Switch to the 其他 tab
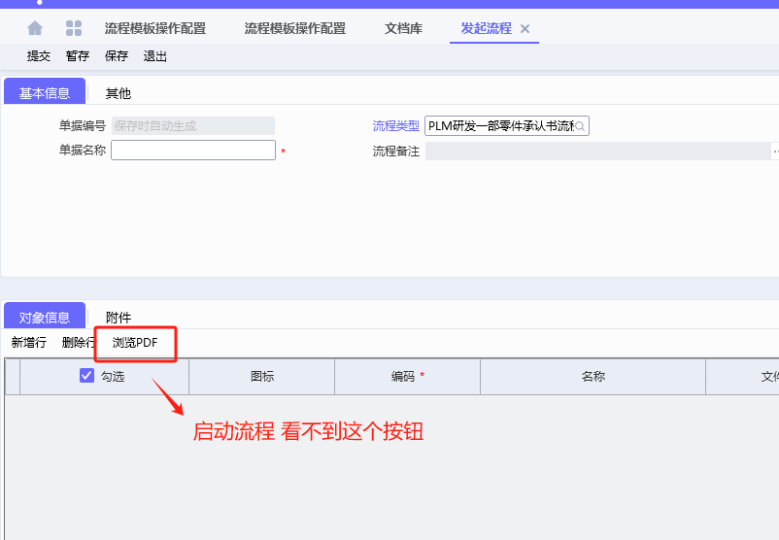Viewport: 779px width, 540px height. click(x=118, y=93)
